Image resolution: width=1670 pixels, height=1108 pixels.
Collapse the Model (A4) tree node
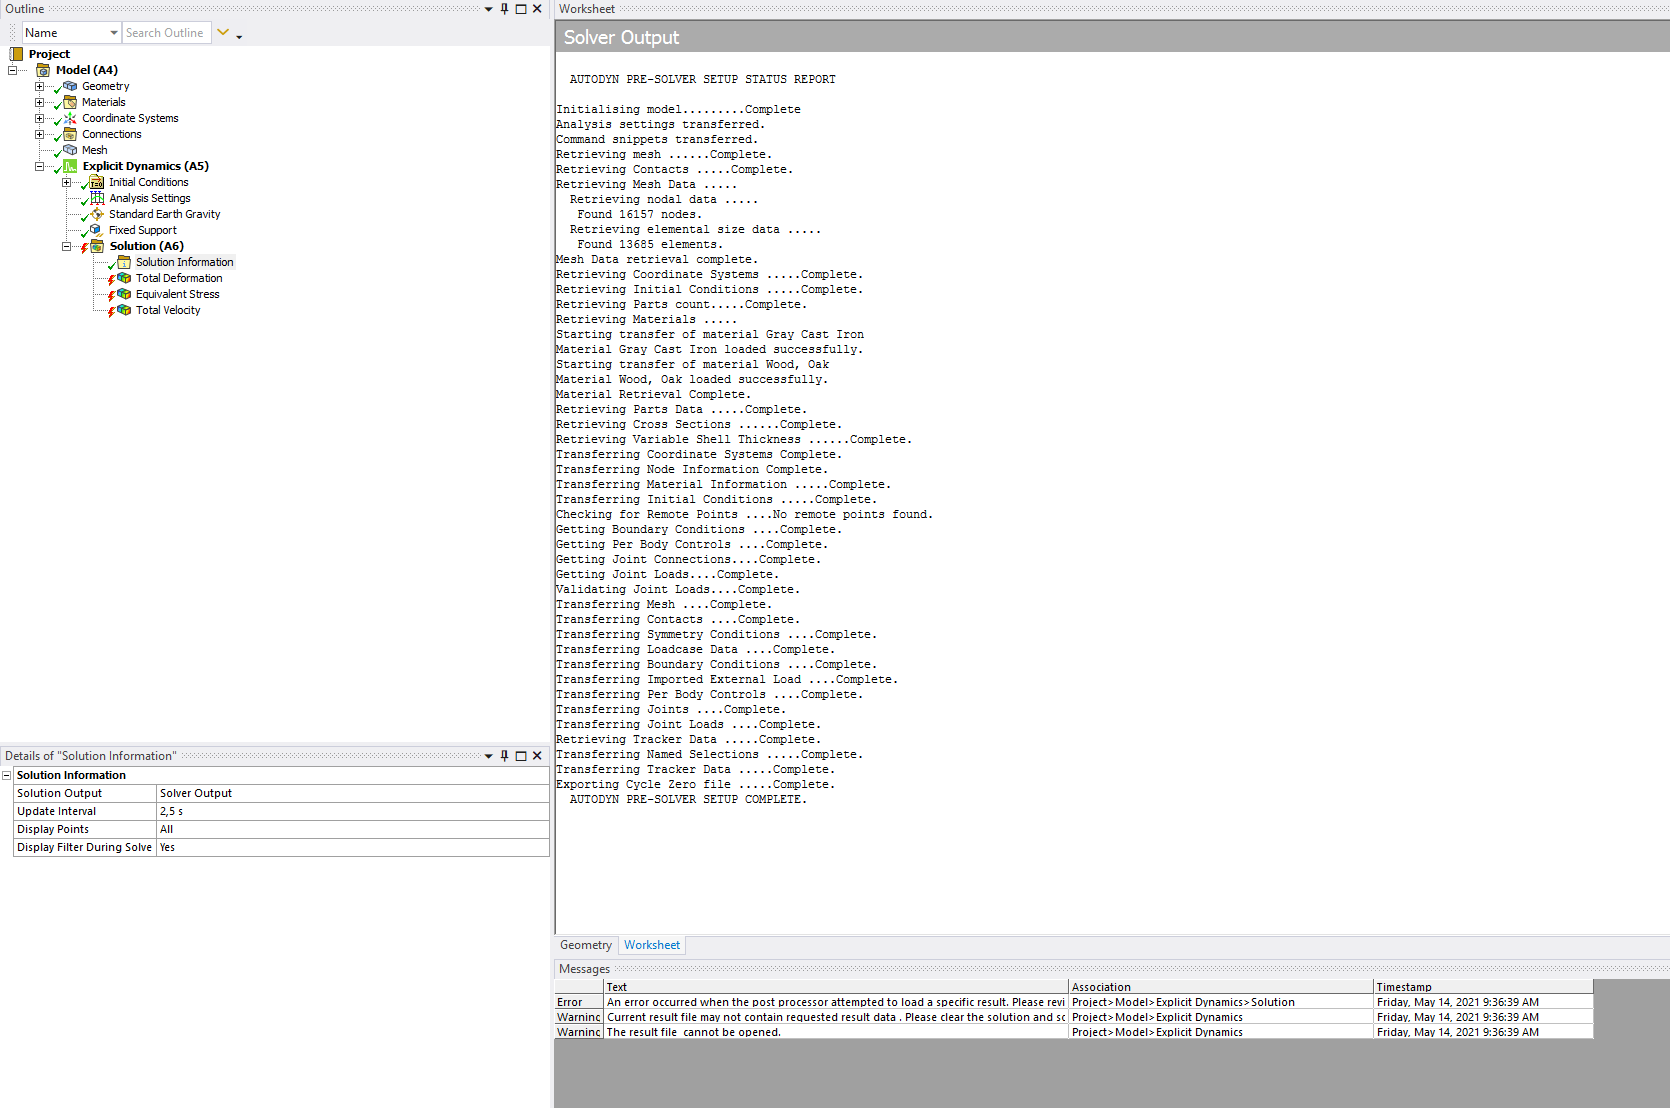pyautogui.click(x=12, y=70)
